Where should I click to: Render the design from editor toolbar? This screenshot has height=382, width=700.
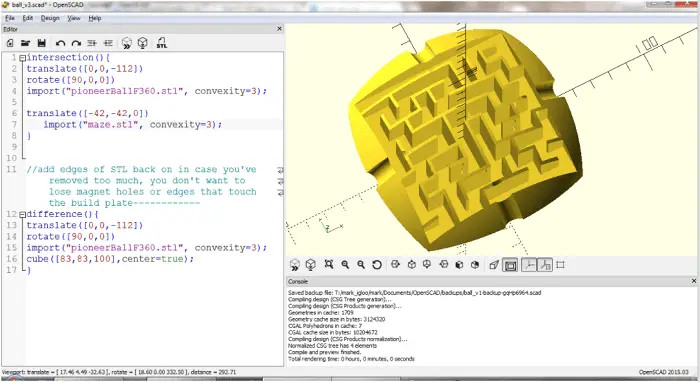pos(142,43)
